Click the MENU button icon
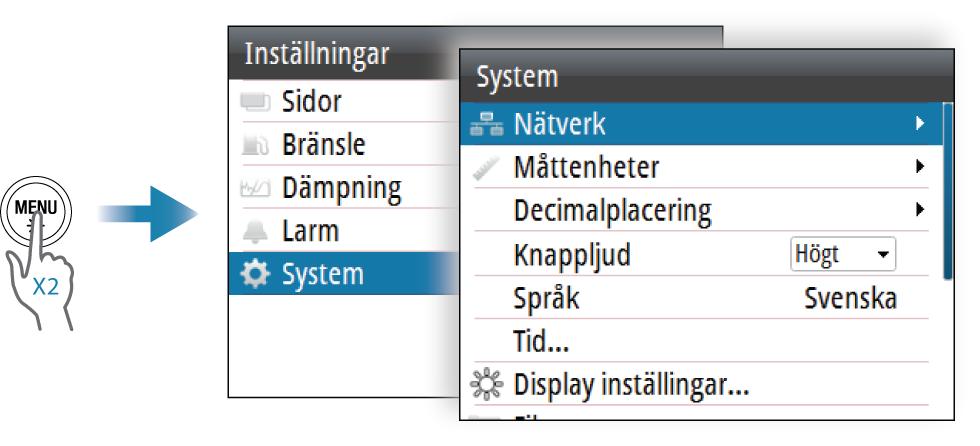The height and width of the screenshot is (446, 980). [36, 212]
